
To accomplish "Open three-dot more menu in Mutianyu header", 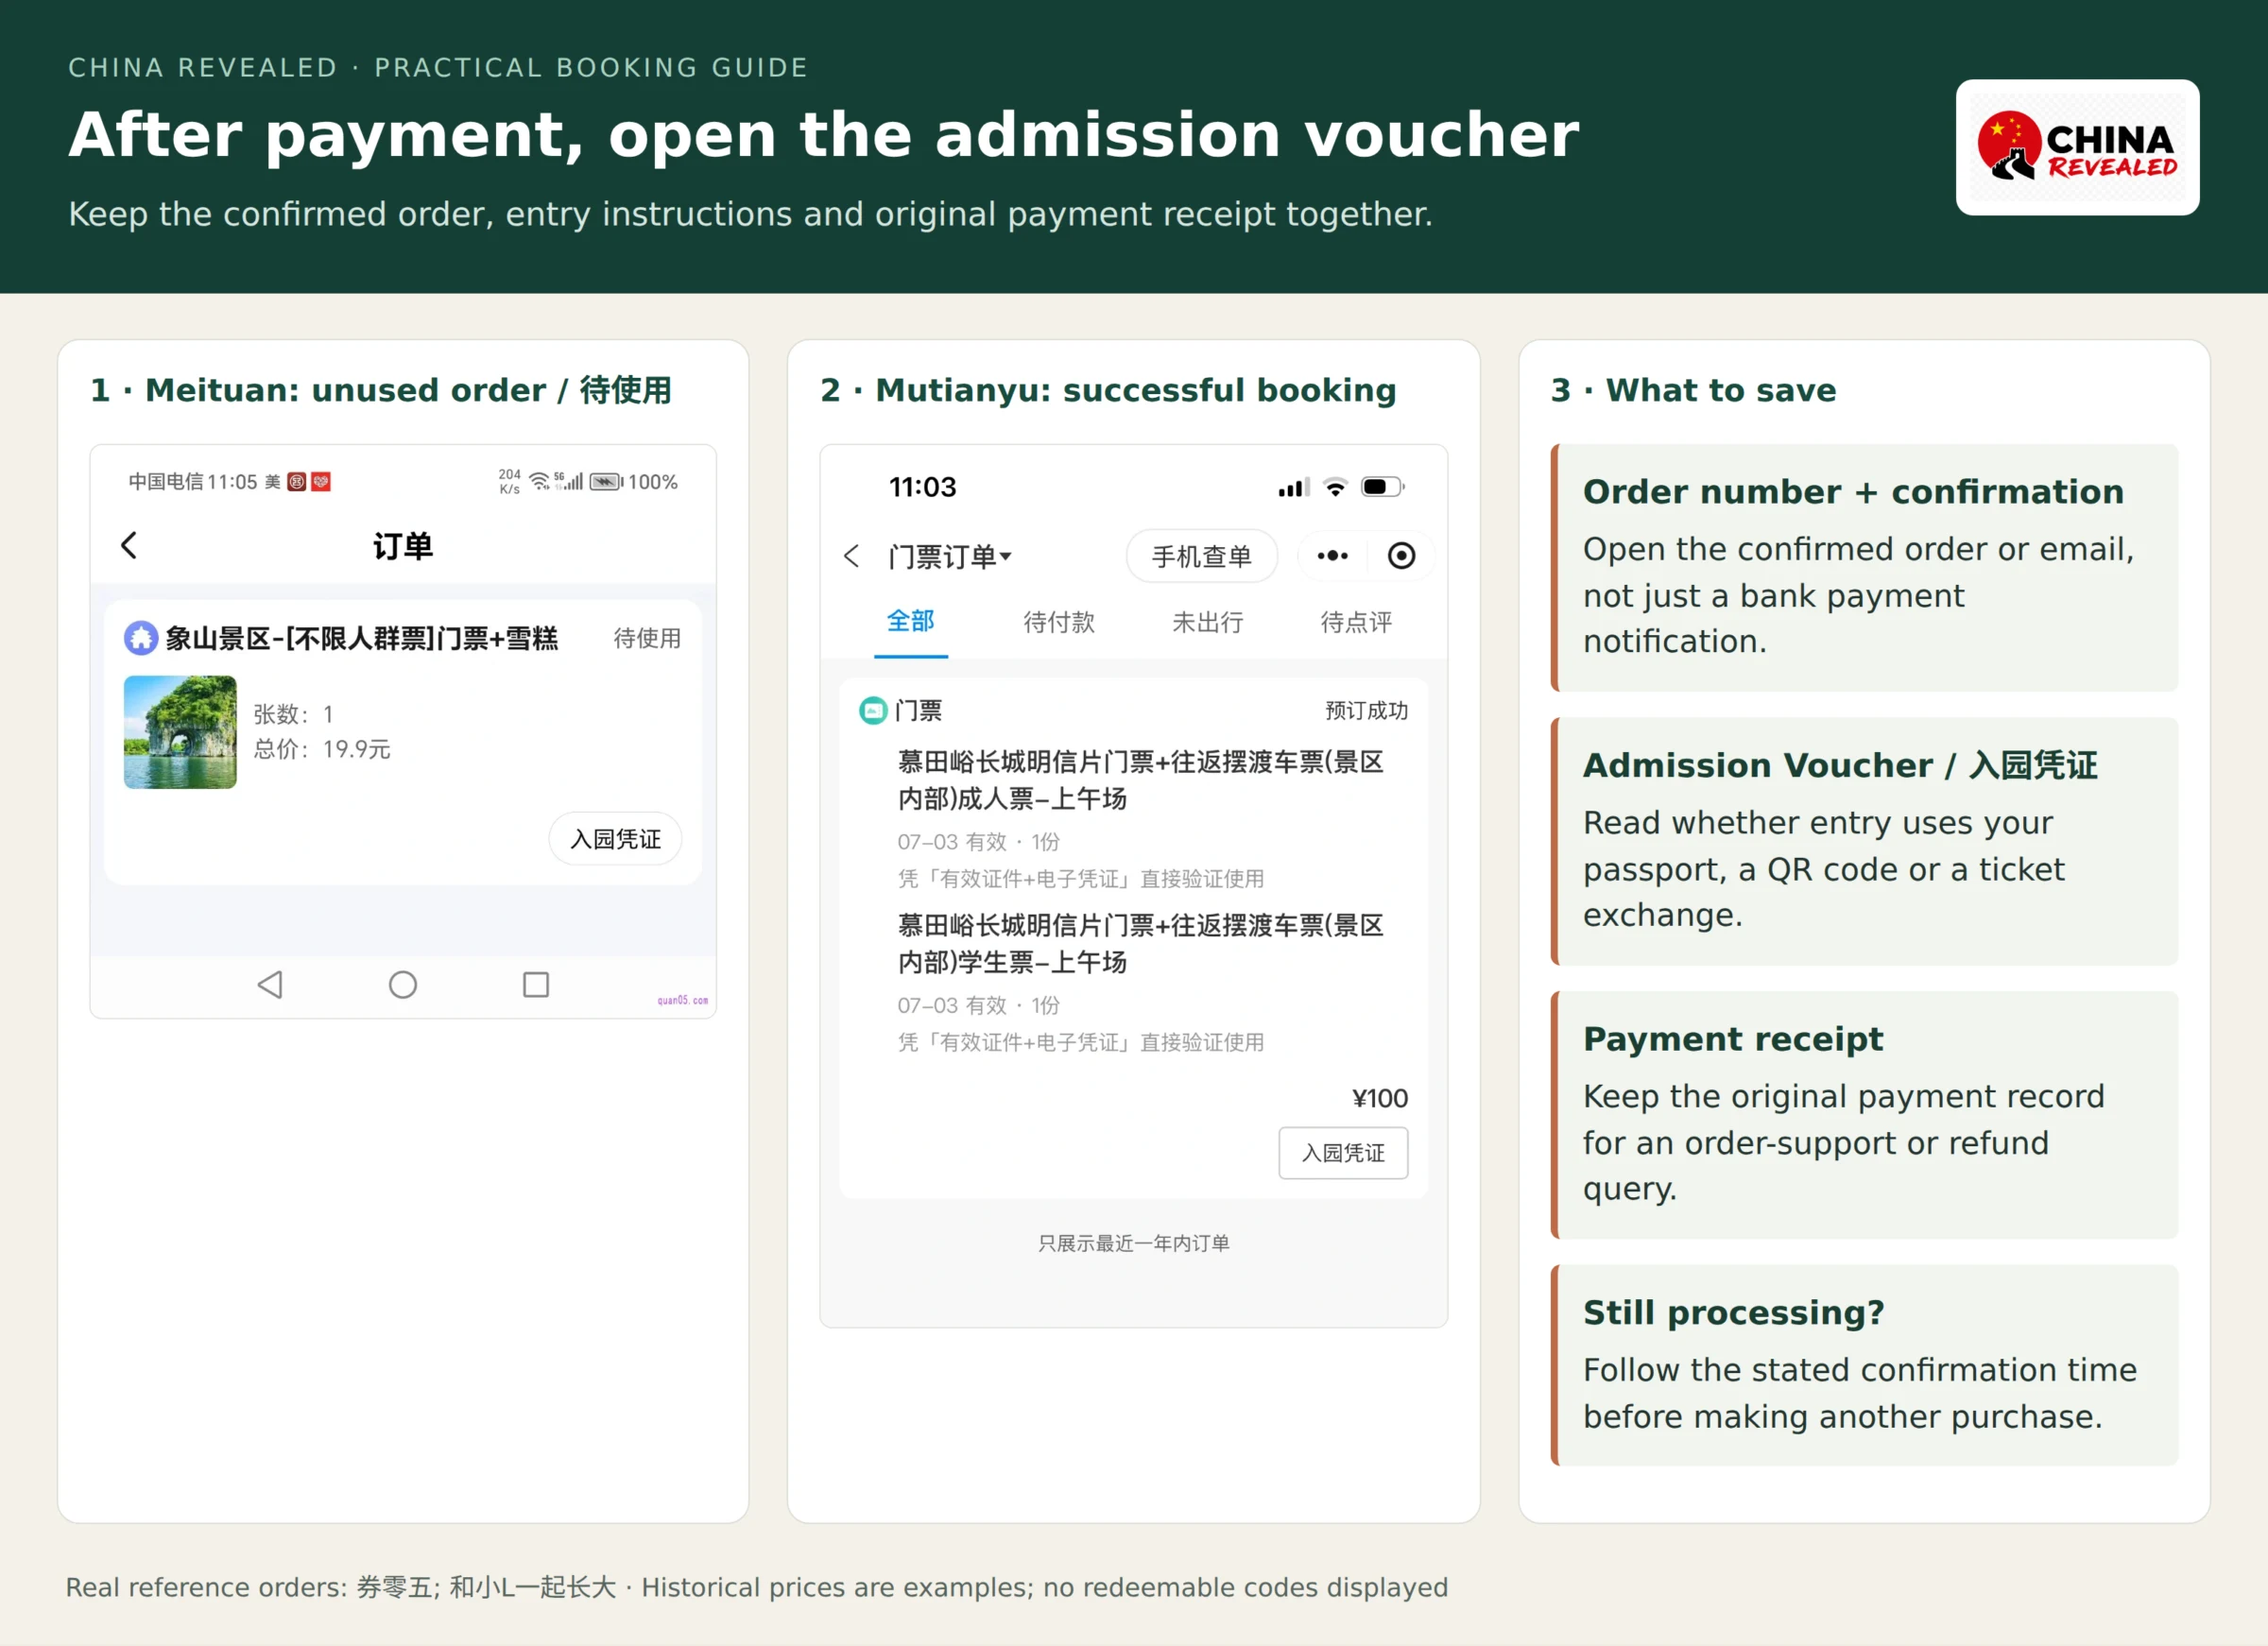I will tap(1332, 556).
